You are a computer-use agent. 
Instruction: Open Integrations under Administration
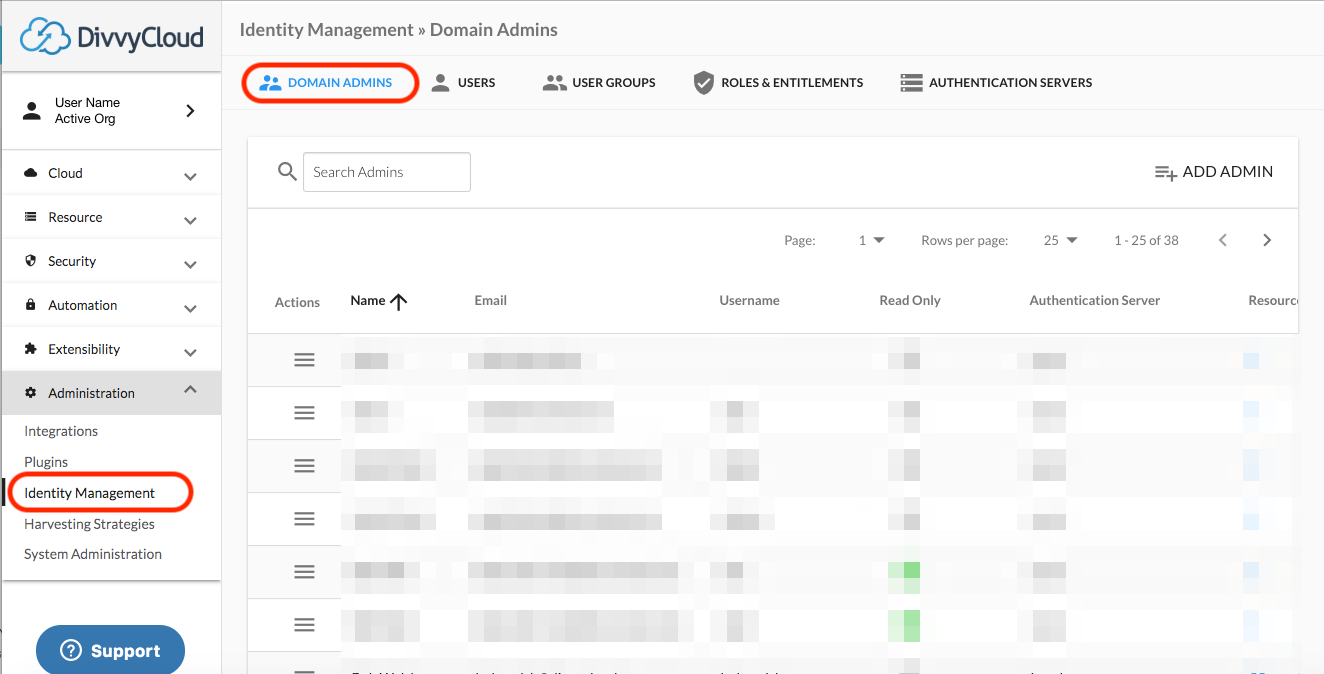pyautogui.click(x=61, y=431)
